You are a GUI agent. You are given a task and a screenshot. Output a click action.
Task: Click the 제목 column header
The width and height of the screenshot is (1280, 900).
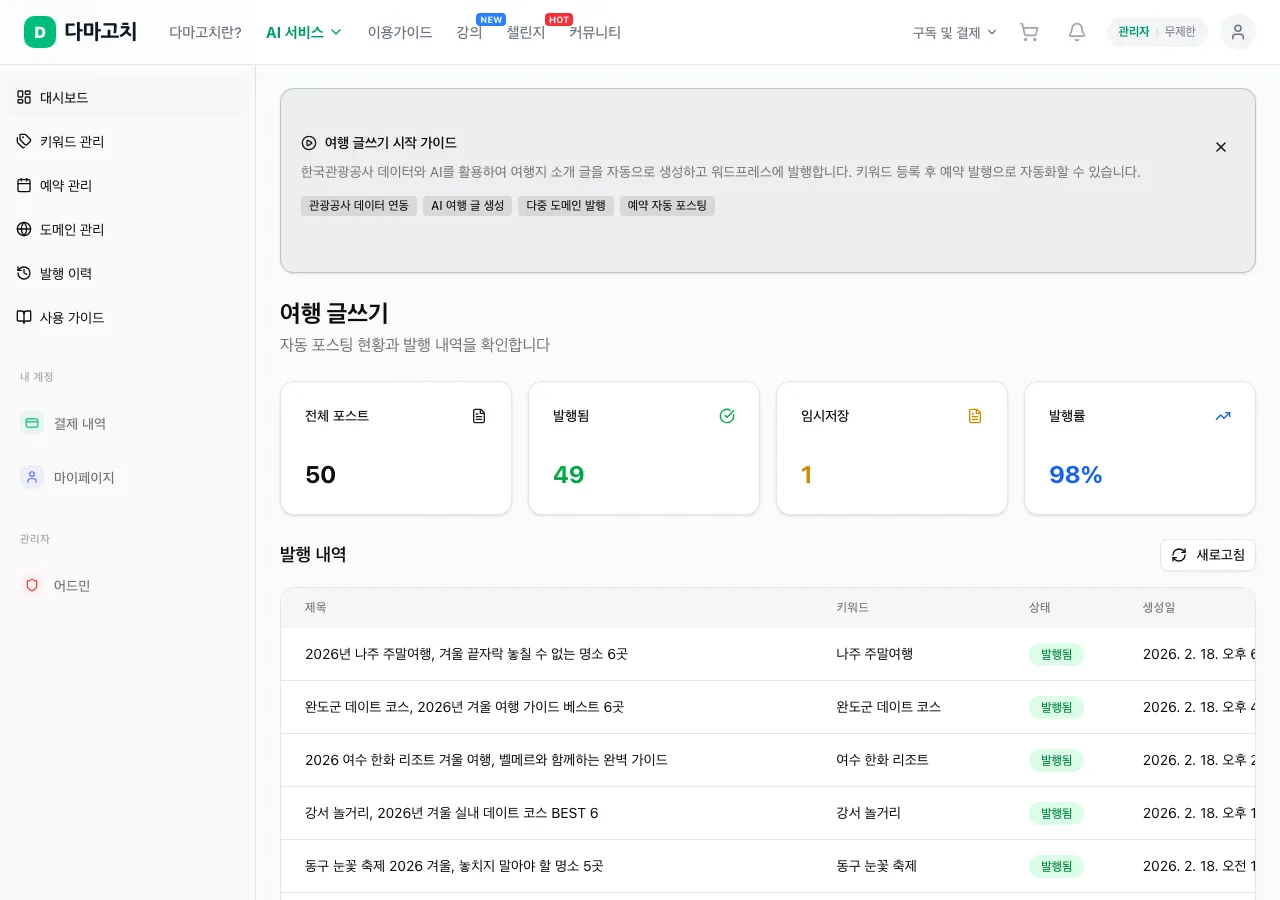click(316, 607)
